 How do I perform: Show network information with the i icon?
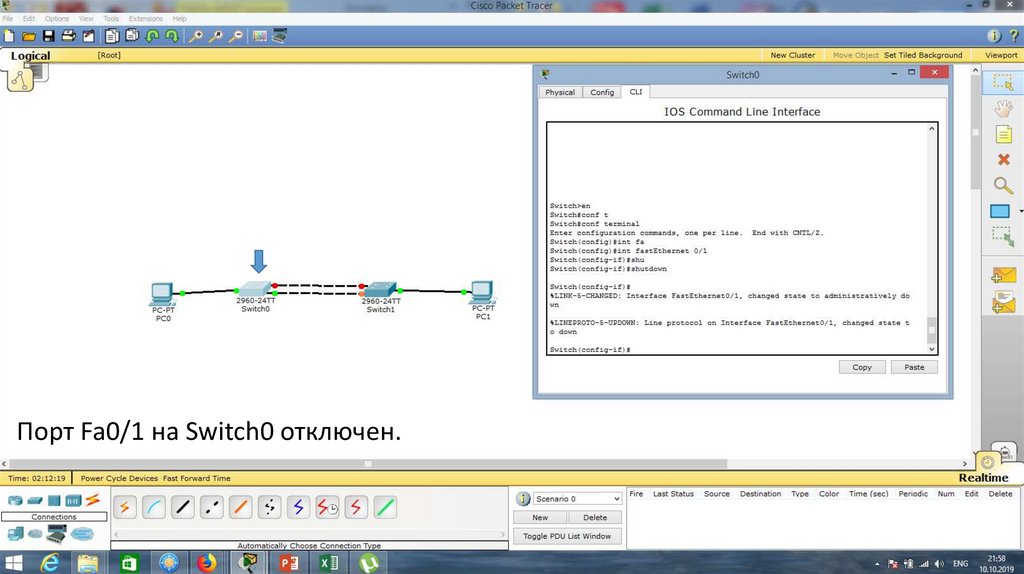[x=994, y=36]
